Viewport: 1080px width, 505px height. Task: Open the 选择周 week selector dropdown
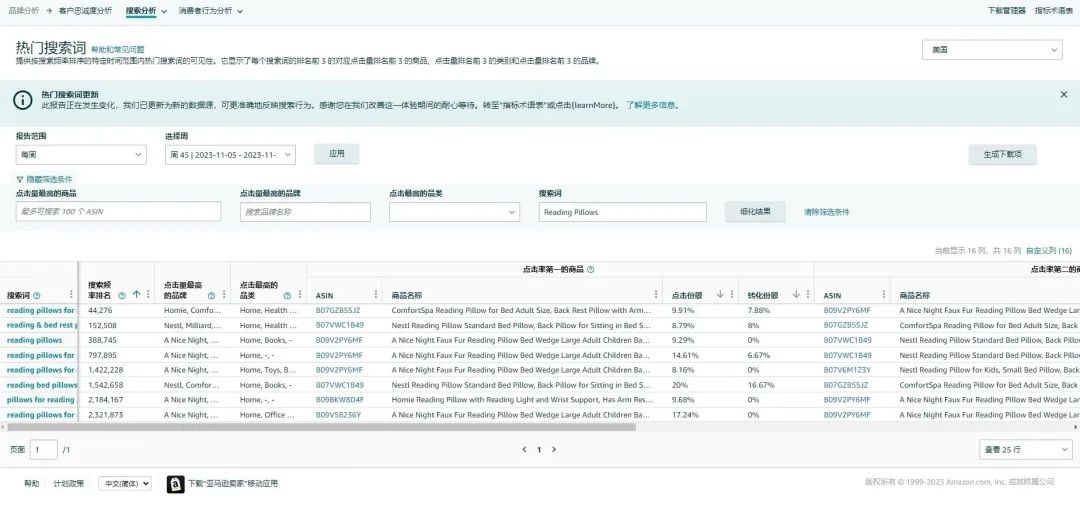click(230, 155)
